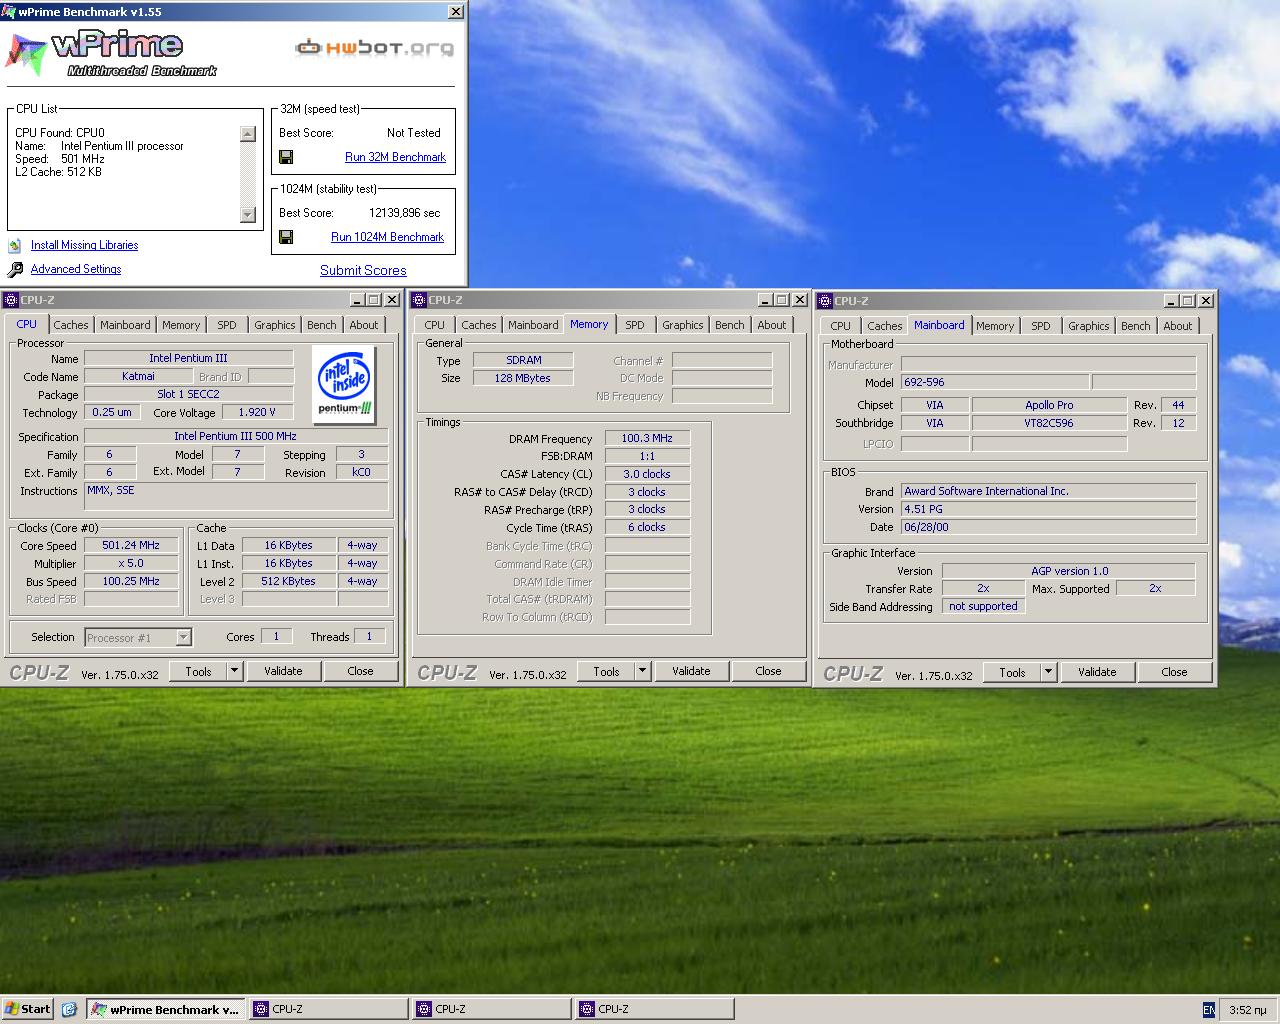The width and height of the screenshot is (1280, 1024).
Task: Click Close button in Mainboard window
Action: tap(1175, 672)
